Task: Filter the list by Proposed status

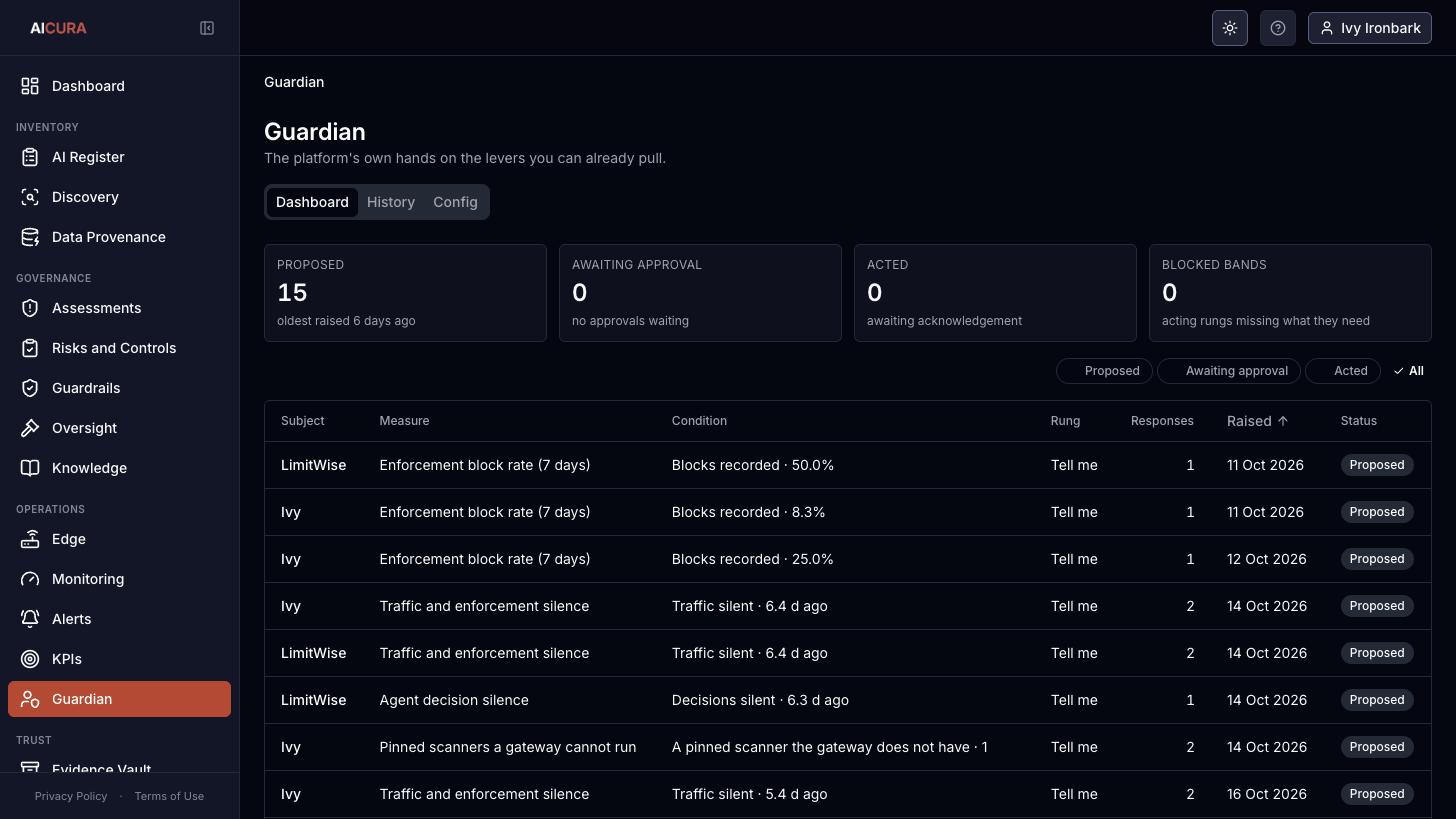Action: [x=1104, y=371]
